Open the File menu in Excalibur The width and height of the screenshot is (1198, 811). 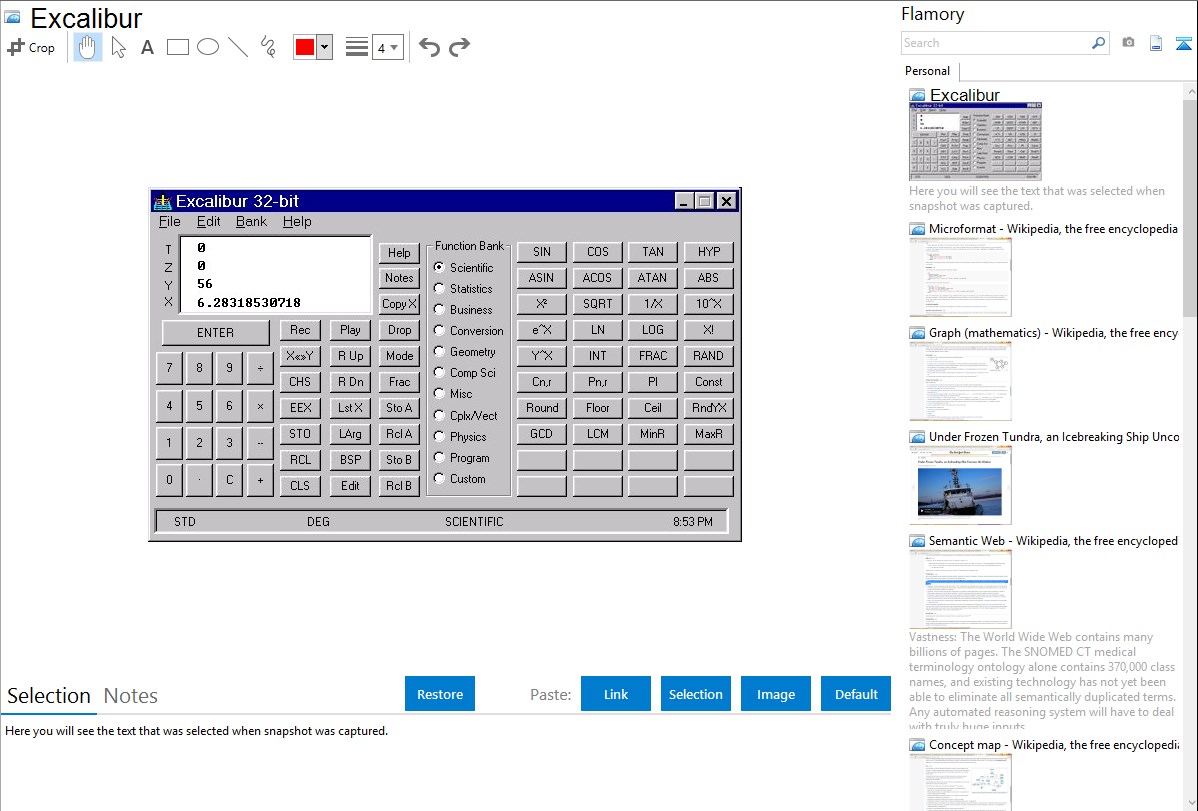coord(170,222)
